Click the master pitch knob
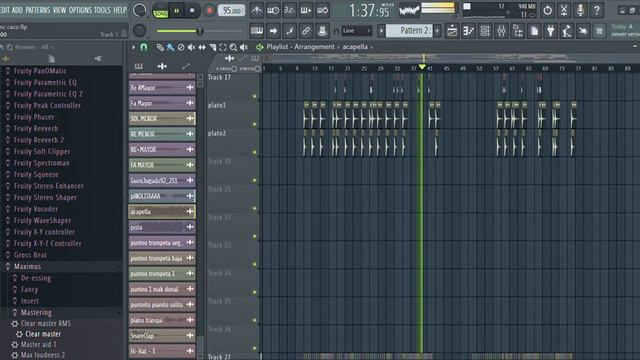640x360 pixels. click(x=140, y=30)
